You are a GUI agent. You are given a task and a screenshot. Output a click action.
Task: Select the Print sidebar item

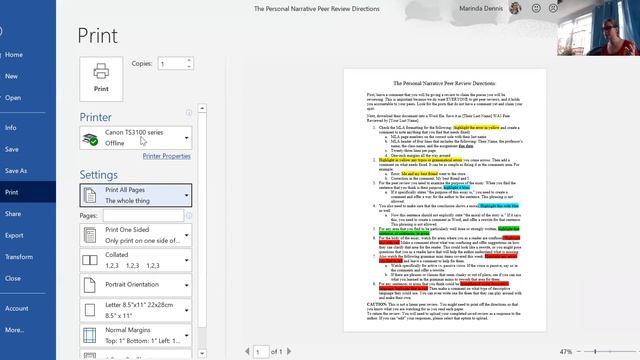coord(28,192)
